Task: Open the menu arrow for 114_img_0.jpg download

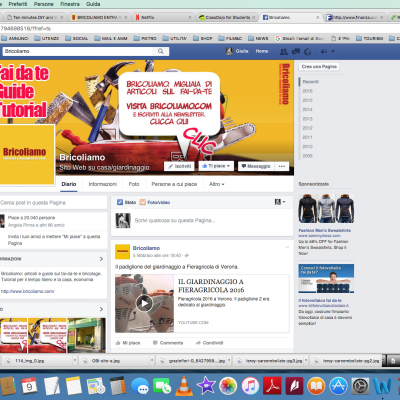Action: pyautogui.click(x=75, y=361)
